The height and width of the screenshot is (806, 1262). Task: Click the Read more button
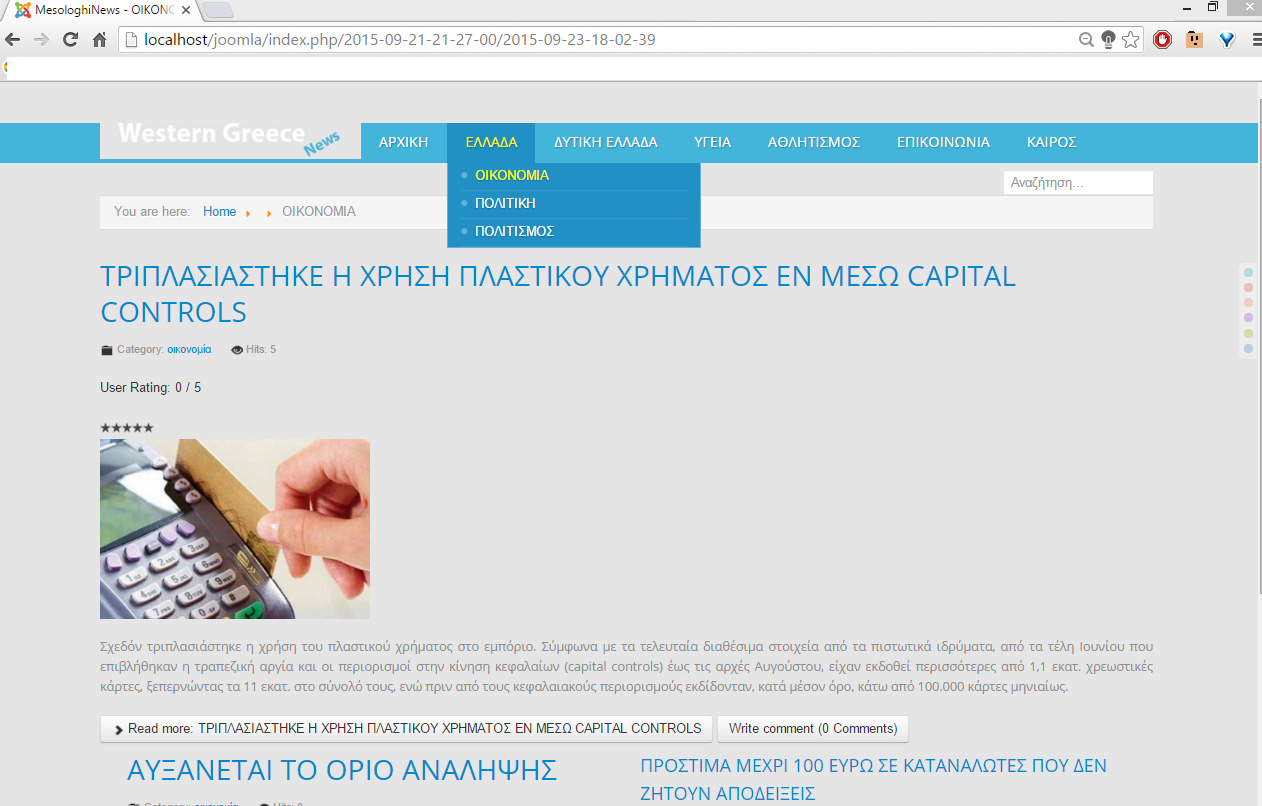point(406,729)
